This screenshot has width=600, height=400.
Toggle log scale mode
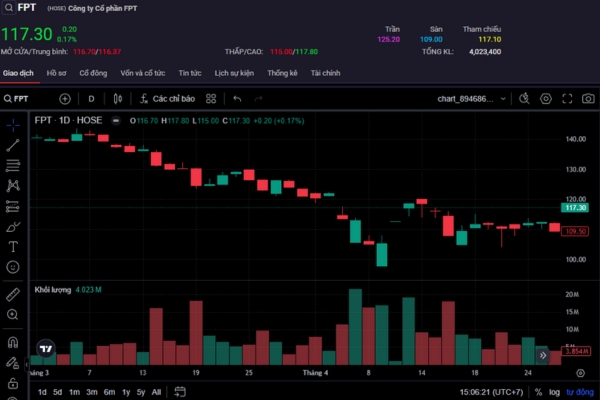554,392
